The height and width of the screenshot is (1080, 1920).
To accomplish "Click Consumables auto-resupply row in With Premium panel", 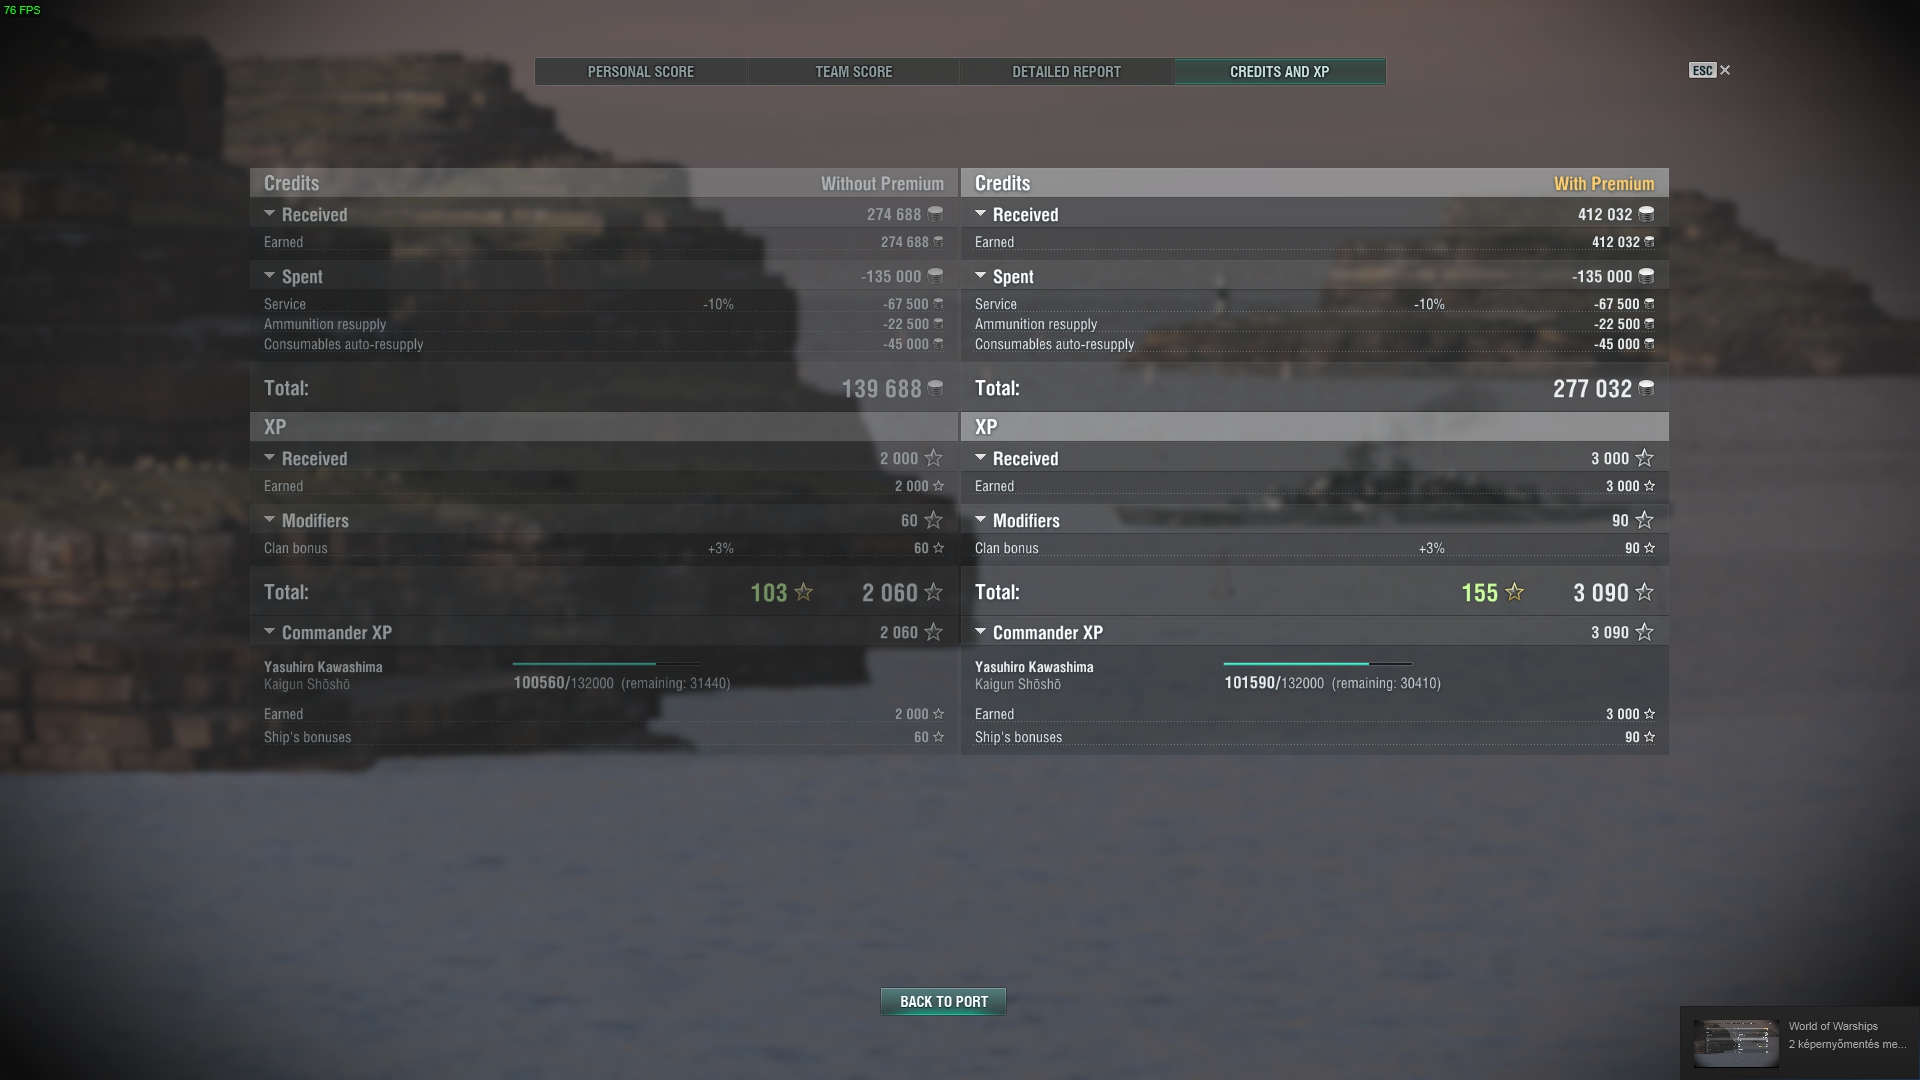I will (x=1314, y=344).
